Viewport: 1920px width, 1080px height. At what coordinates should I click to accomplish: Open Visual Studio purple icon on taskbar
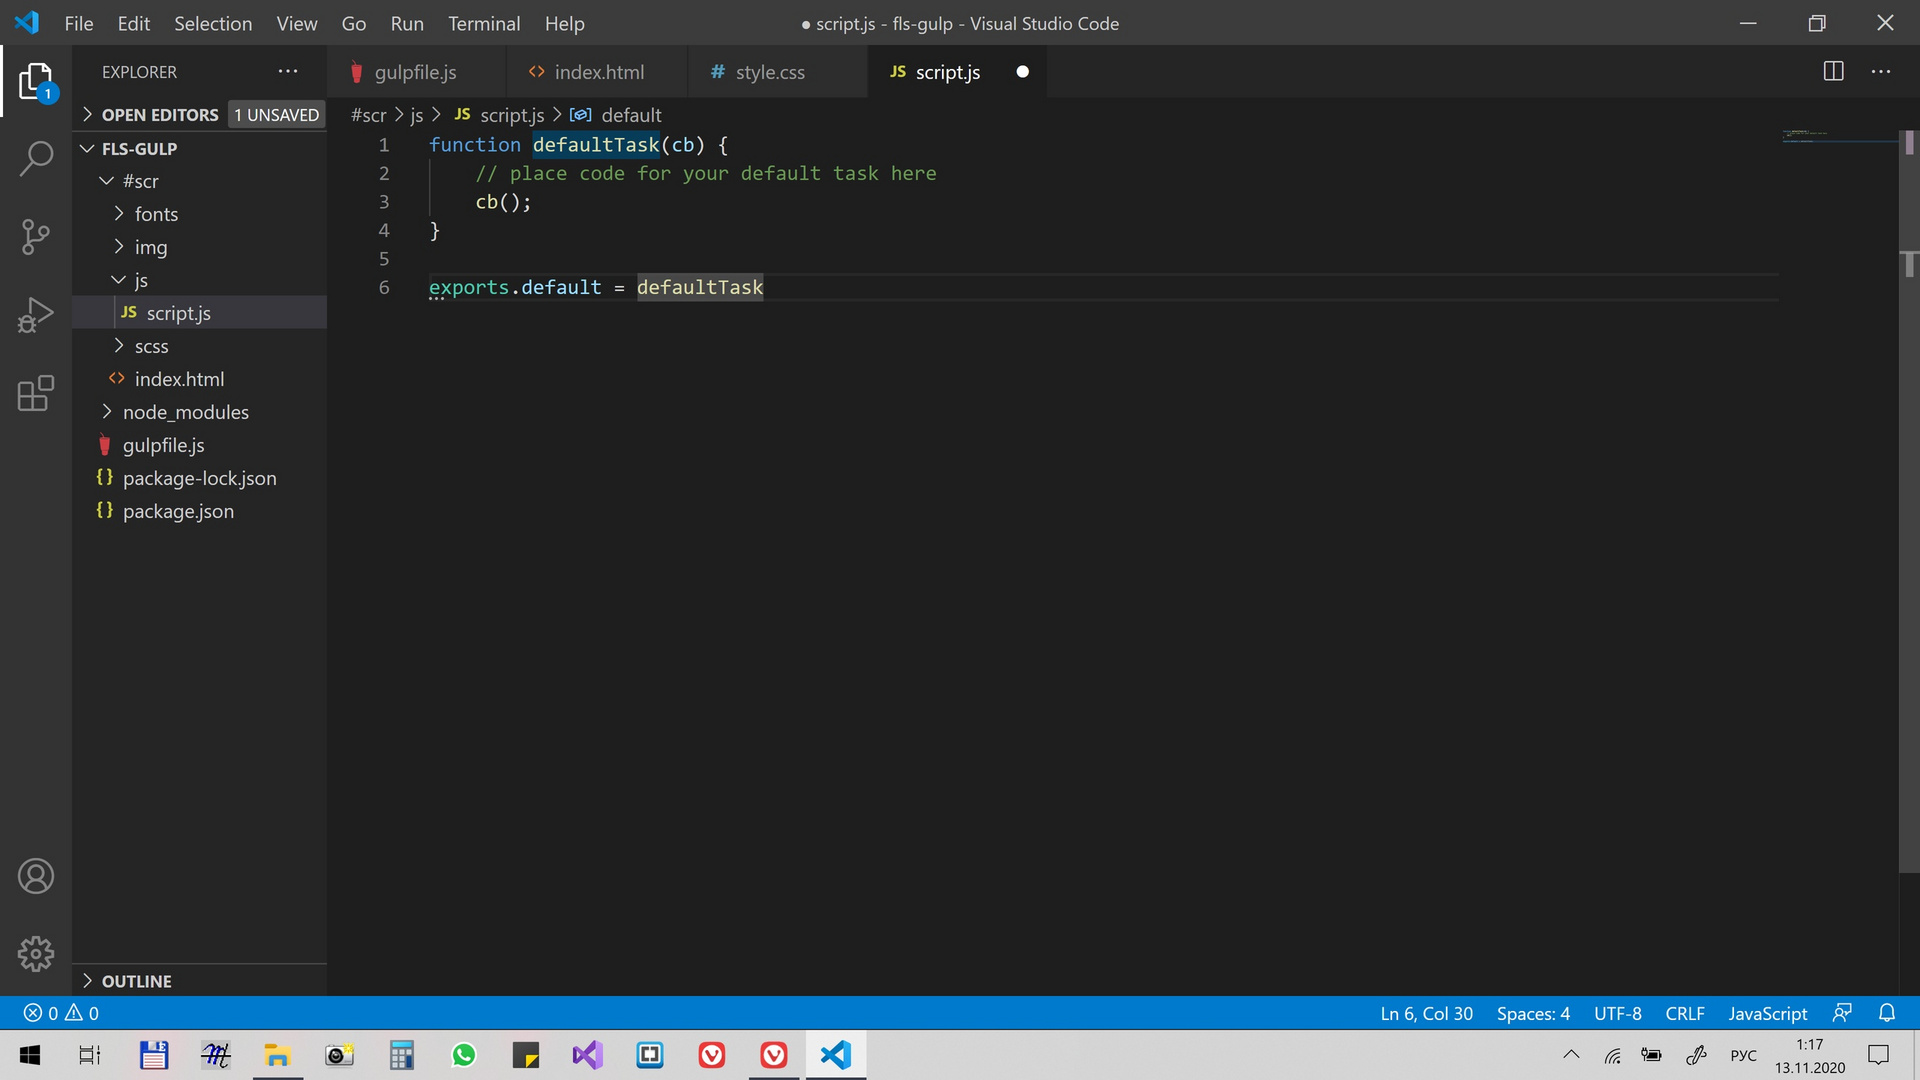pyautogui.click(x=587, y=1055)
